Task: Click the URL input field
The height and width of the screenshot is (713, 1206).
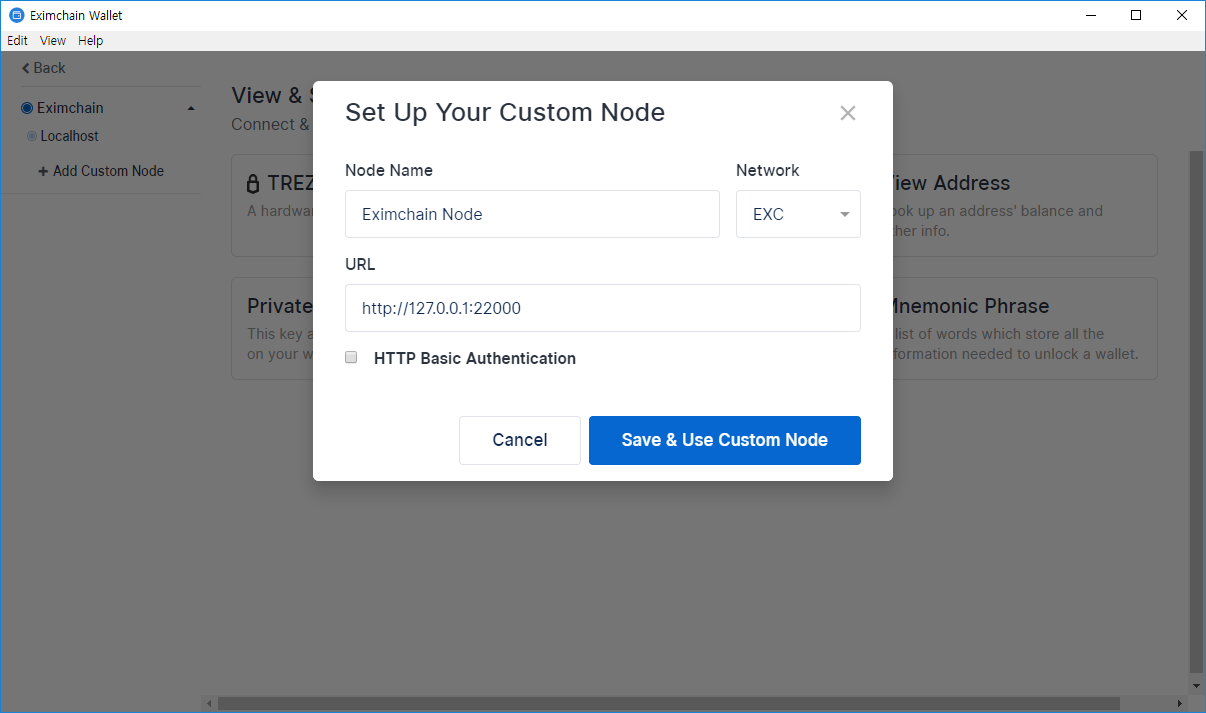Action: 602,308
